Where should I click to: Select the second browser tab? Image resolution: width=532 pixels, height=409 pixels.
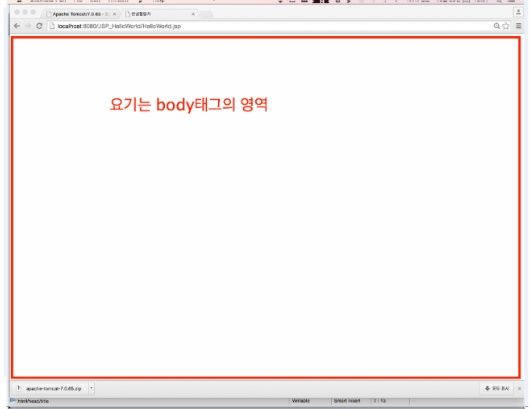[159, 14]
